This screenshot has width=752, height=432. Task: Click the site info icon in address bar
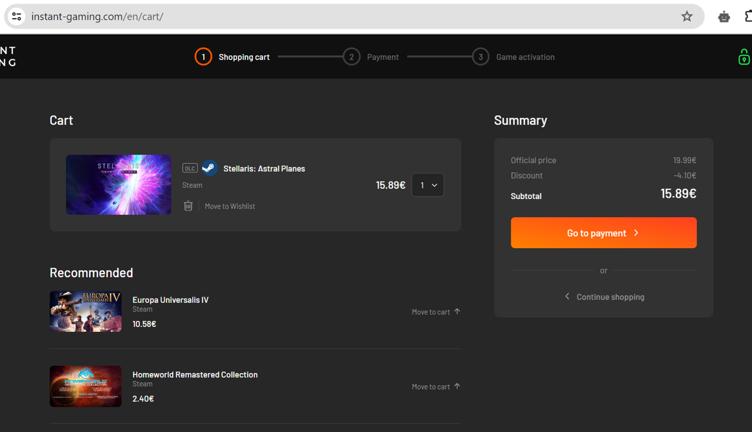tap(16, 16)
